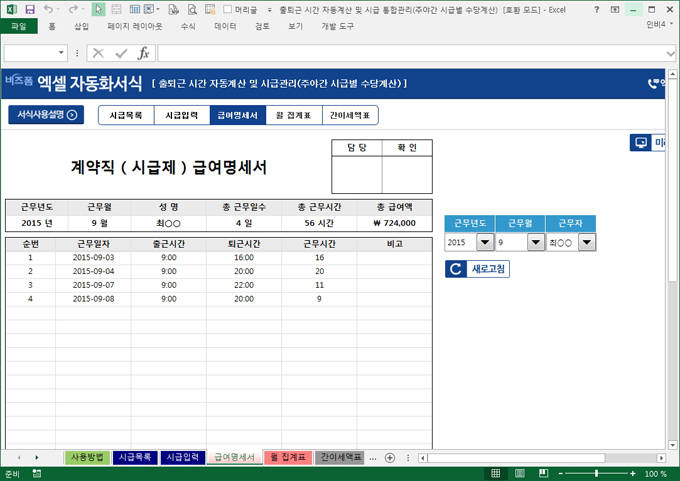Expand the 근무자 dropdown list
This screenshot has width=680, height=481.
pyautogui.click(x=585, y=242)
